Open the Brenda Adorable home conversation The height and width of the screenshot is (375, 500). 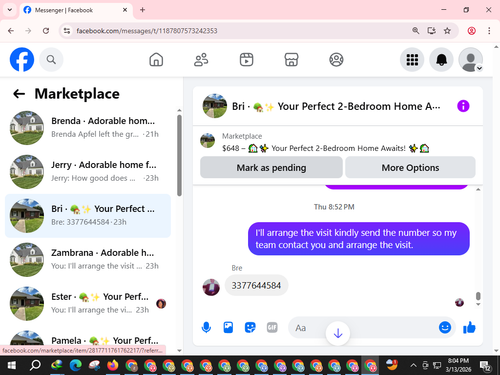click(88, 128)
